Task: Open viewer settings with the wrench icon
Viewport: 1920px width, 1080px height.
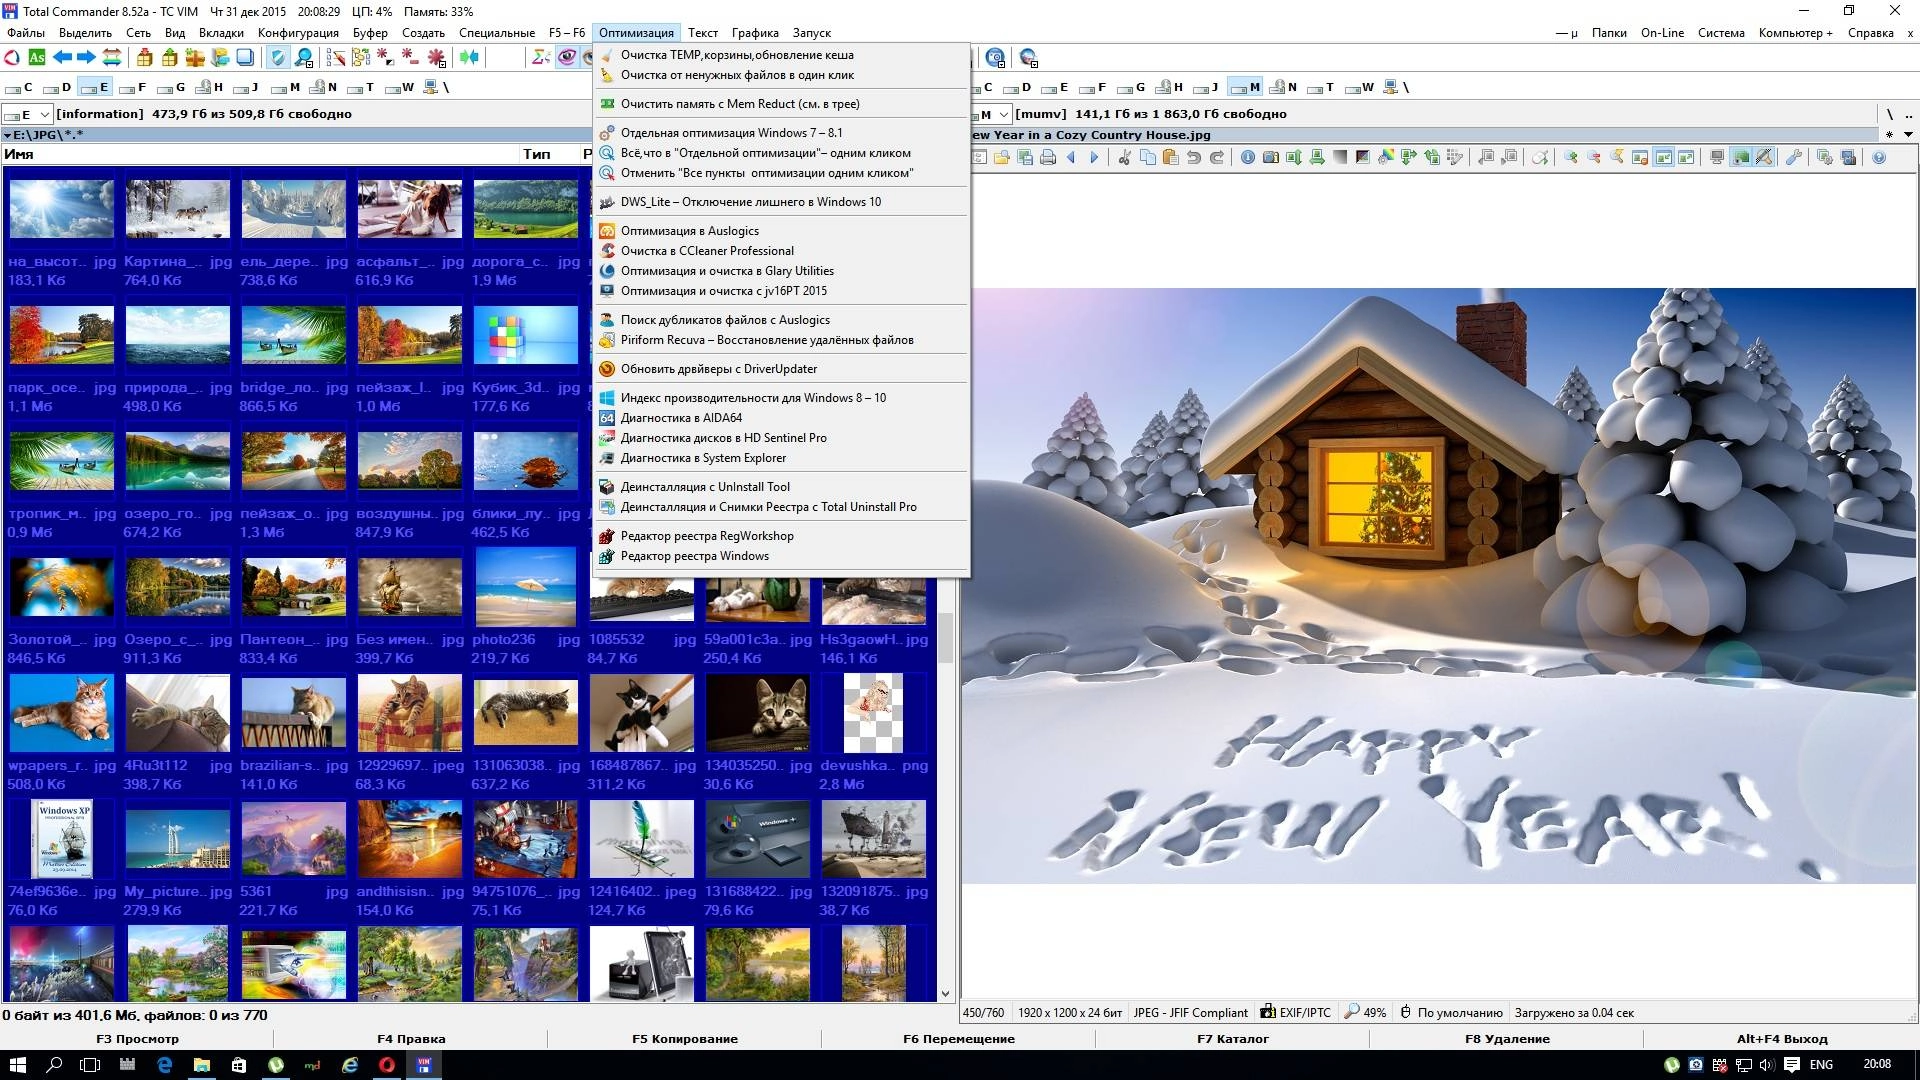Action: 1792,157
